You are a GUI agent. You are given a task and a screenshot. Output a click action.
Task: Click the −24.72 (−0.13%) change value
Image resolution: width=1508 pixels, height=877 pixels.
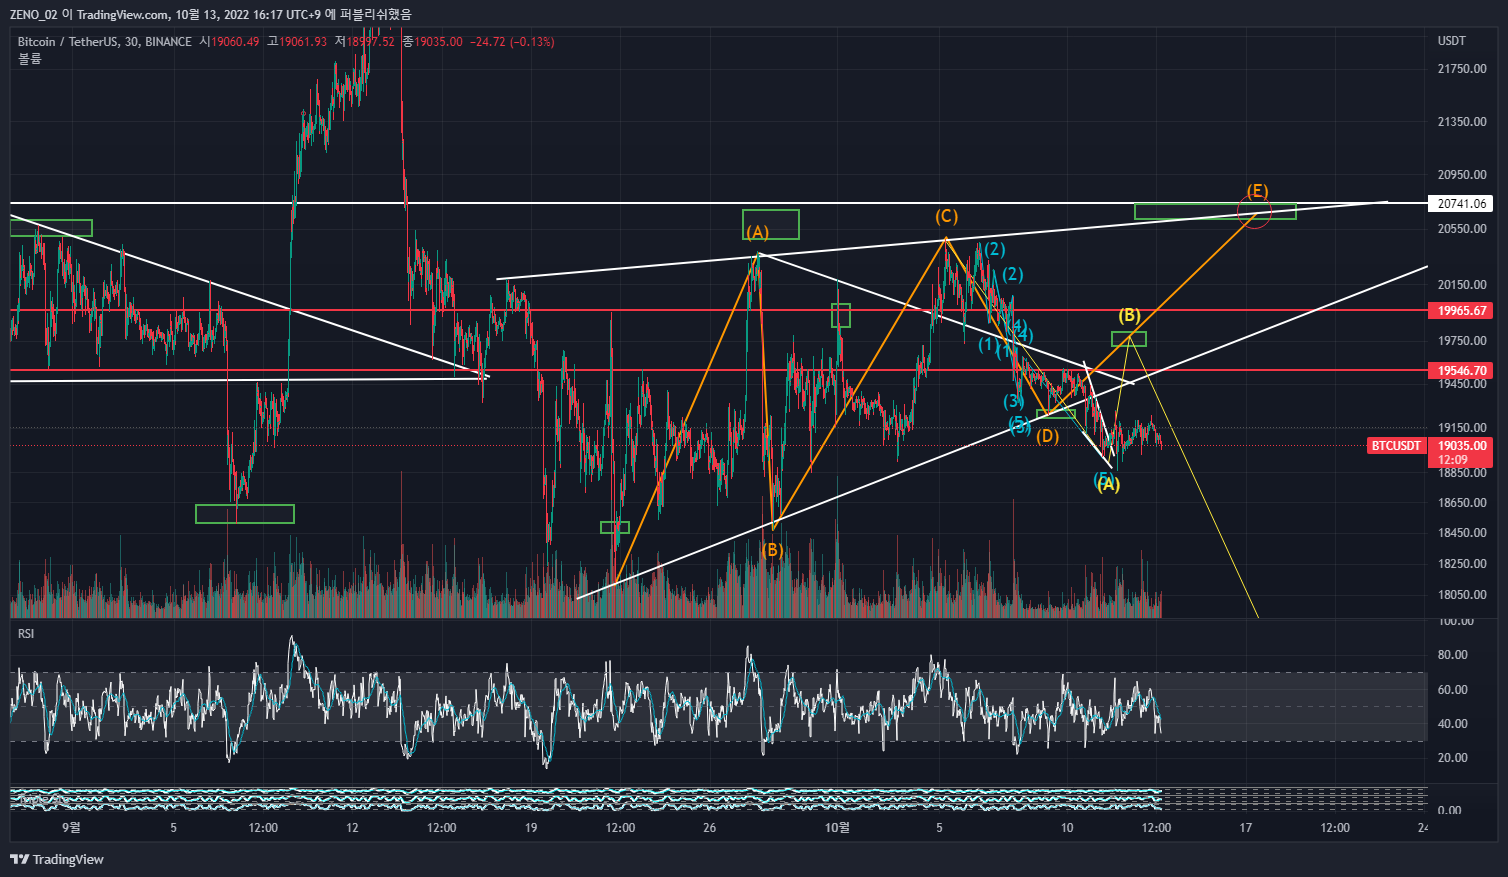pos(512,42)
